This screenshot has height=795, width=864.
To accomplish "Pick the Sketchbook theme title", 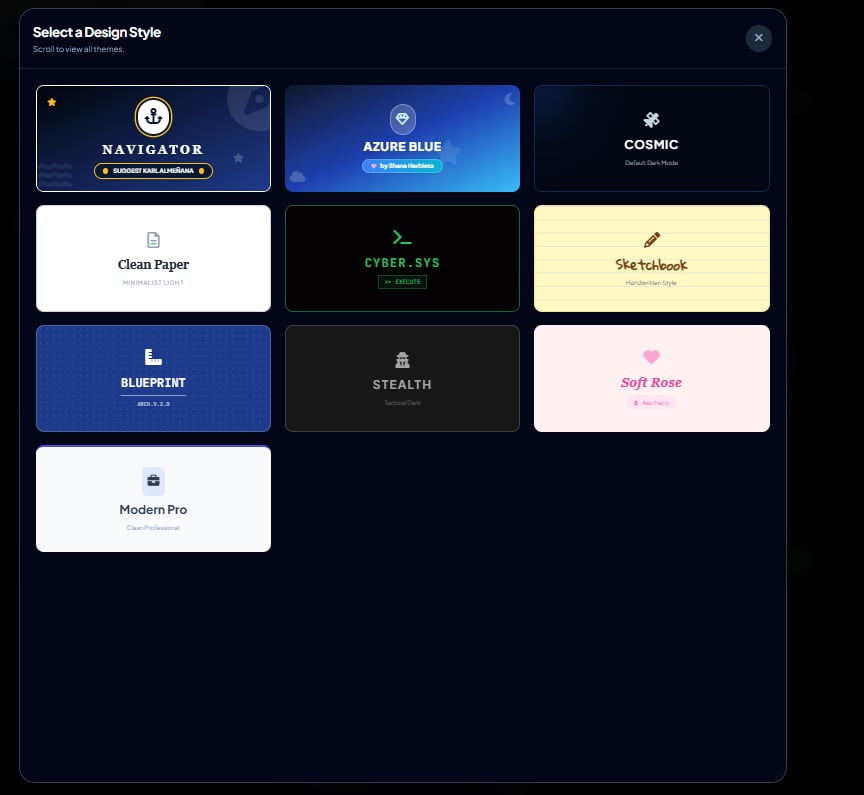I will [651, 265].
